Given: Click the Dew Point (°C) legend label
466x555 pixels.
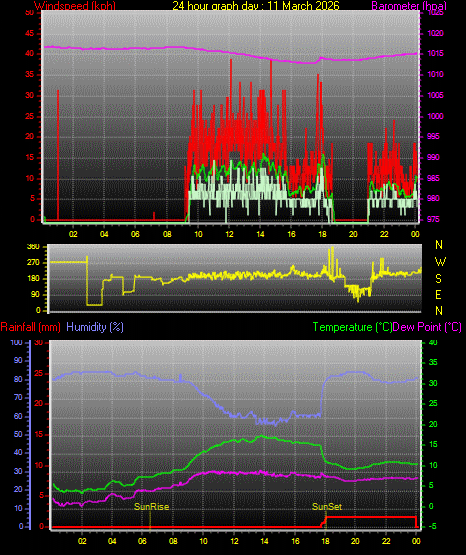Looking at the screenshot, I should [427, 327].
